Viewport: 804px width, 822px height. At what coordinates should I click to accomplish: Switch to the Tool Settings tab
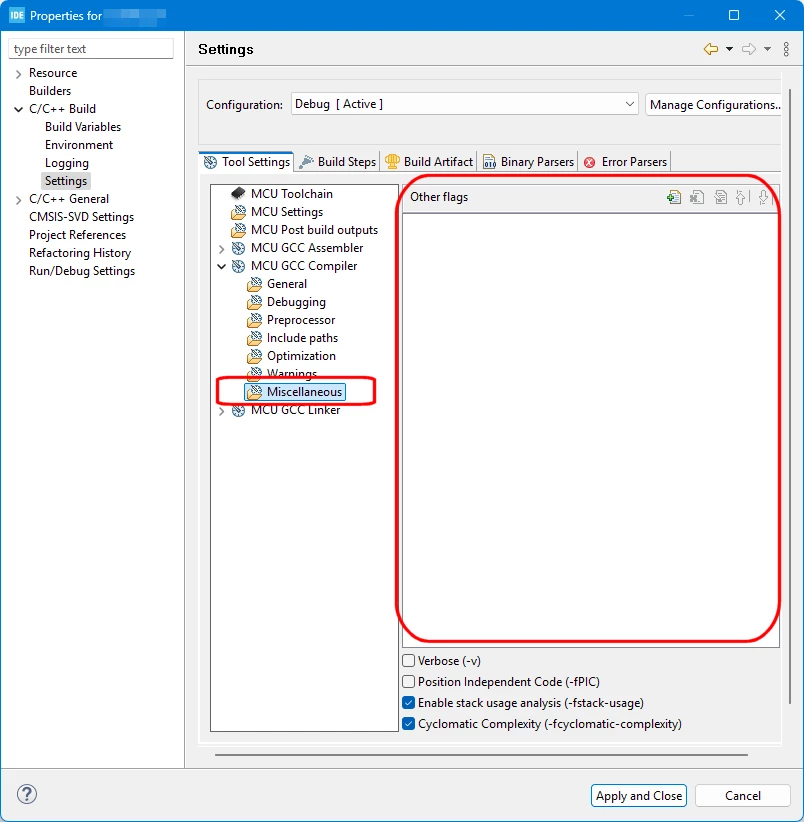[246, 161]
